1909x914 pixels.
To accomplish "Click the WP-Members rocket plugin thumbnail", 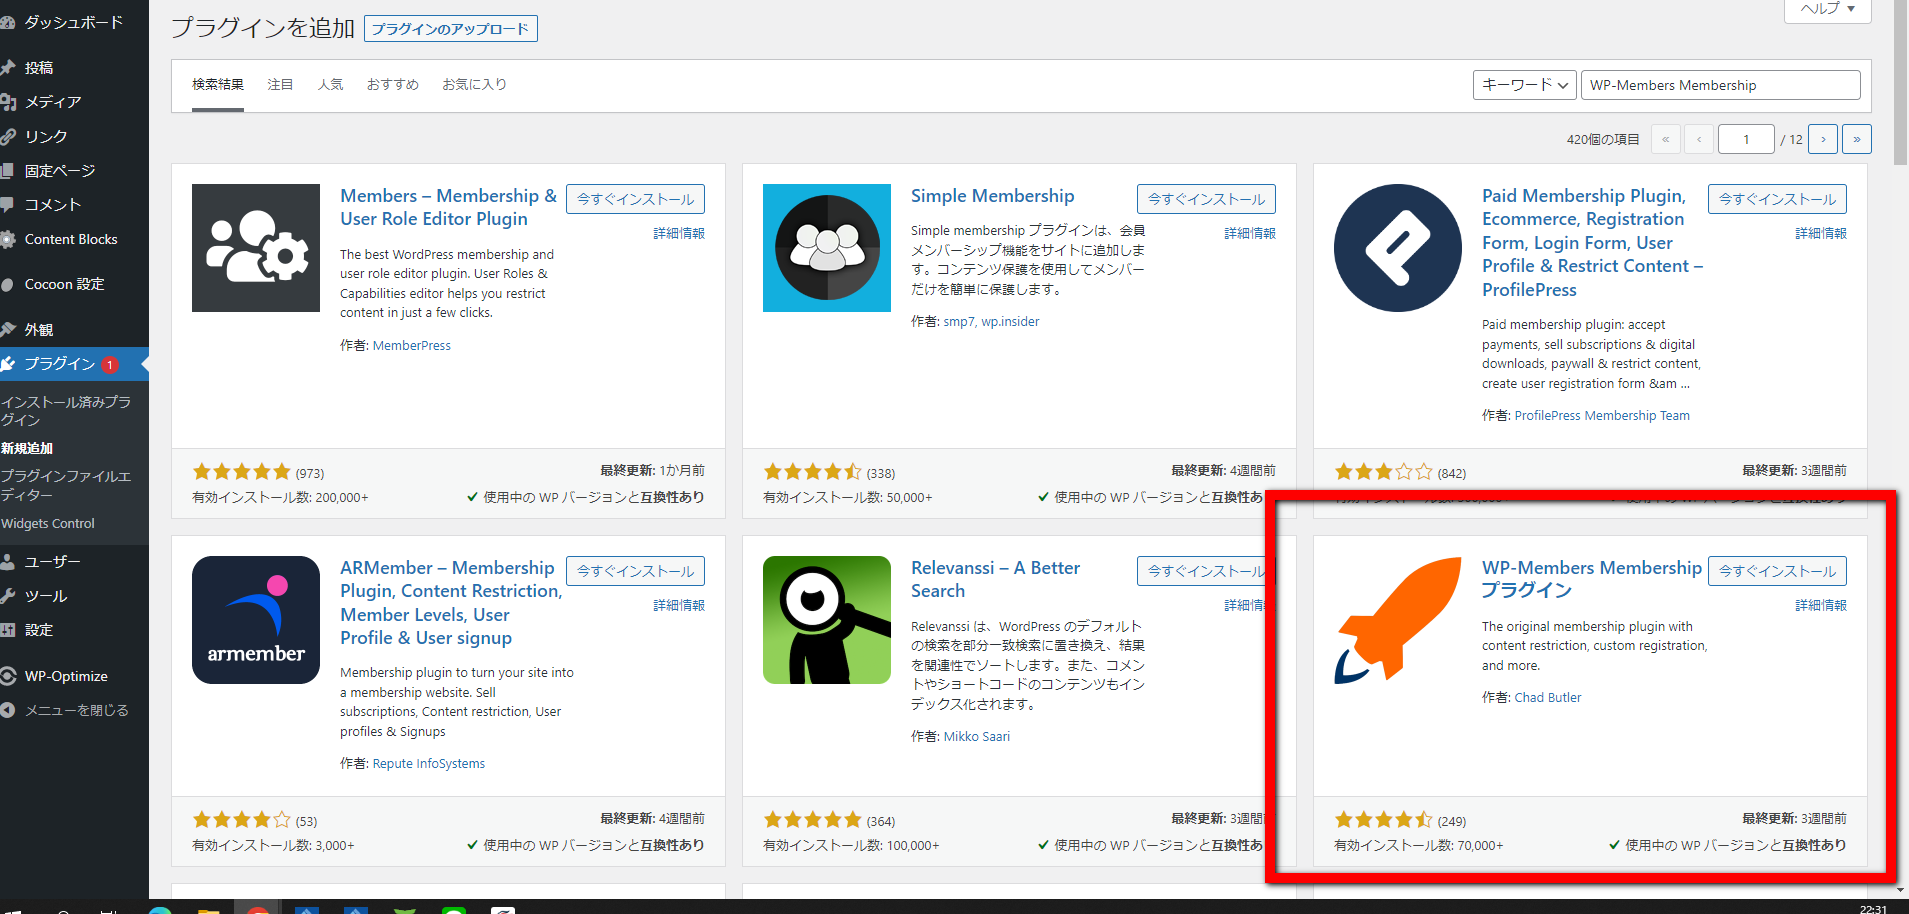I will tap(1398, 620).
